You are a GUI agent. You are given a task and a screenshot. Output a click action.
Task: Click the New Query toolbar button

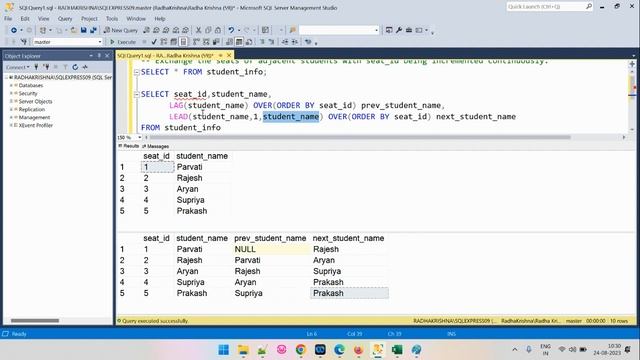click(x=121, y=30)
